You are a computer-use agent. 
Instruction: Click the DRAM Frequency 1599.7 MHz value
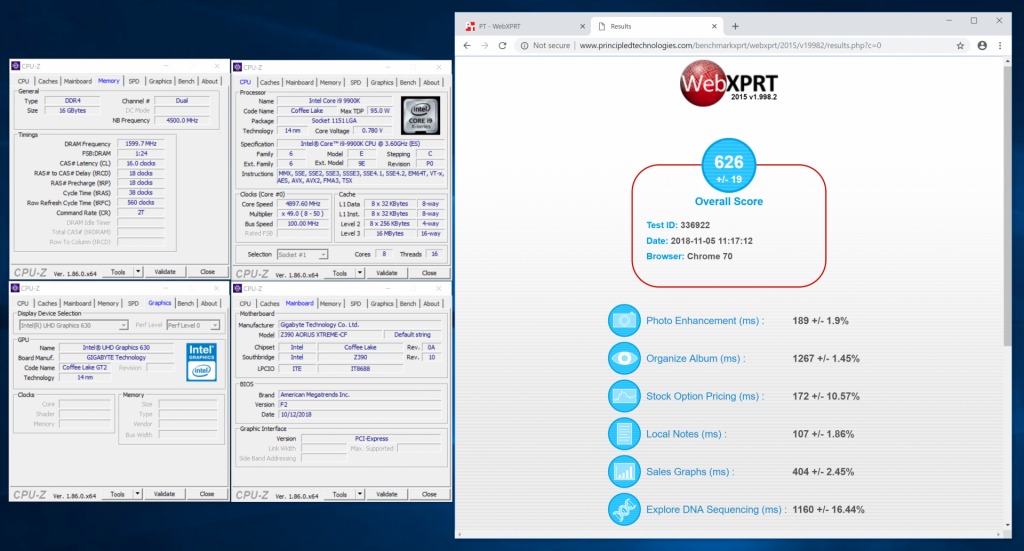click(140, 144)
